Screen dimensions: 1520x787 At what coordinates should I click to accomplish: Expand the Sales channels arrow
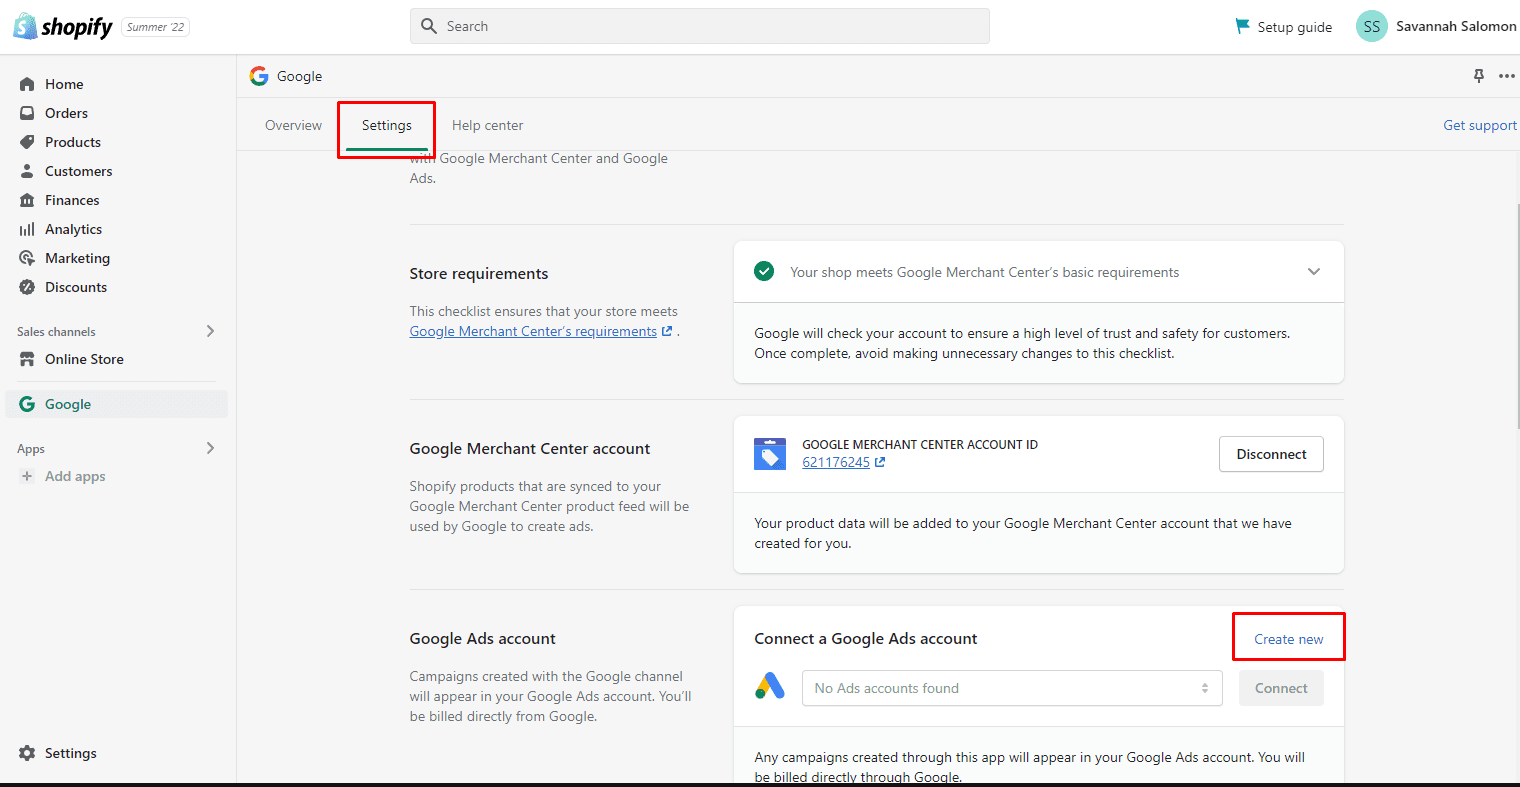tap(210, 331)
